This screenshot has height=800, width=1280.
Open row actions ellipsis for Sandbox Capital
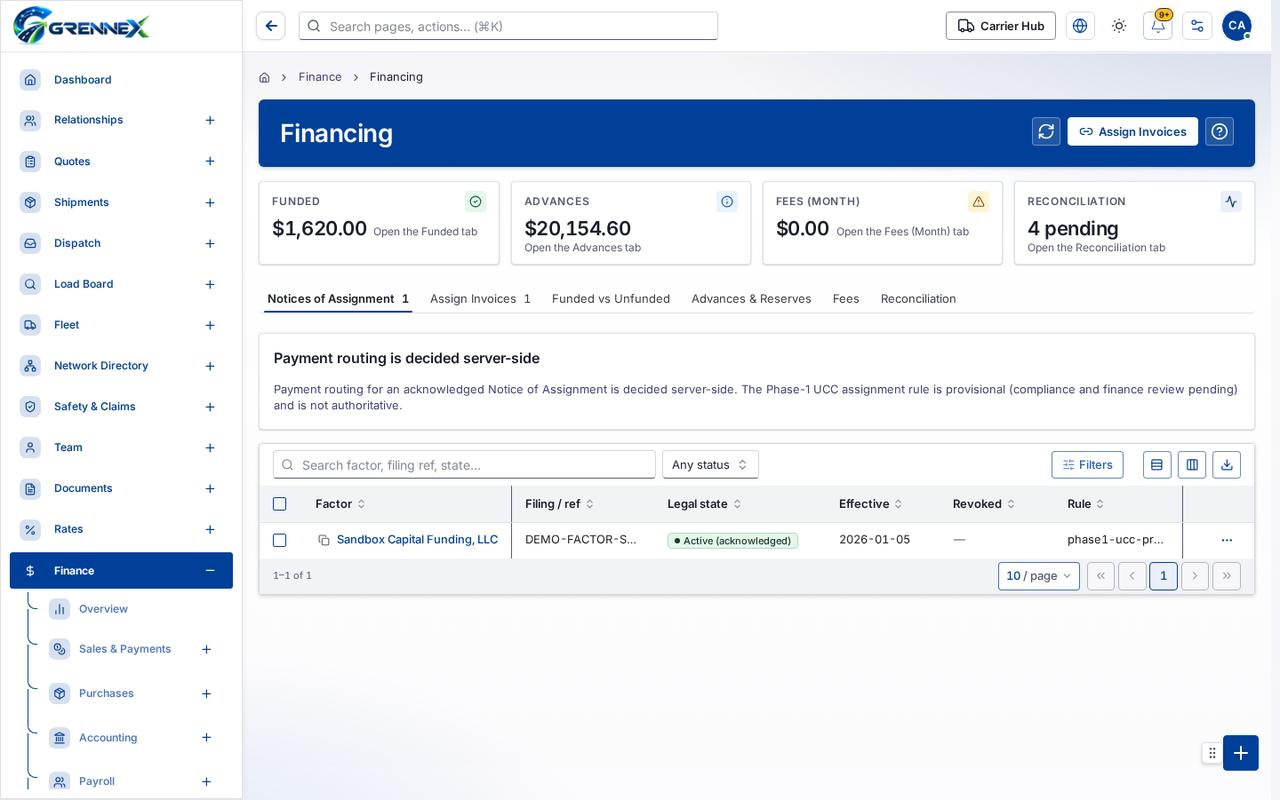[x=1227, y=540]
